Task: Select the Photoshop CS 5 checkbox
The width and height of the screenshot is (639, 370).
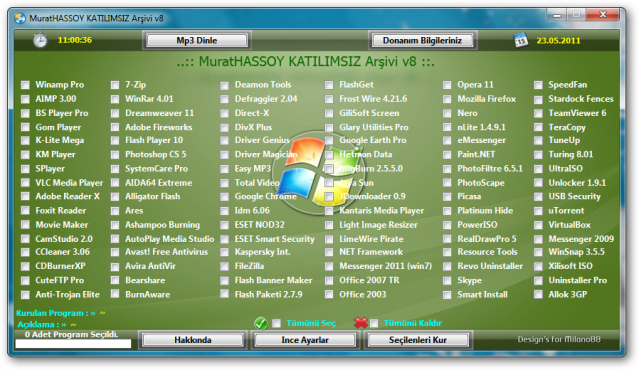Action: pos(115,154)
